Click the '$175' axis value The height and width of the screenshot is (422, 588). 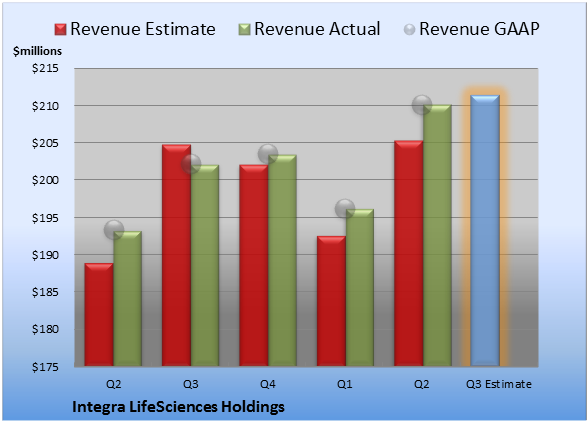(46, 367)
